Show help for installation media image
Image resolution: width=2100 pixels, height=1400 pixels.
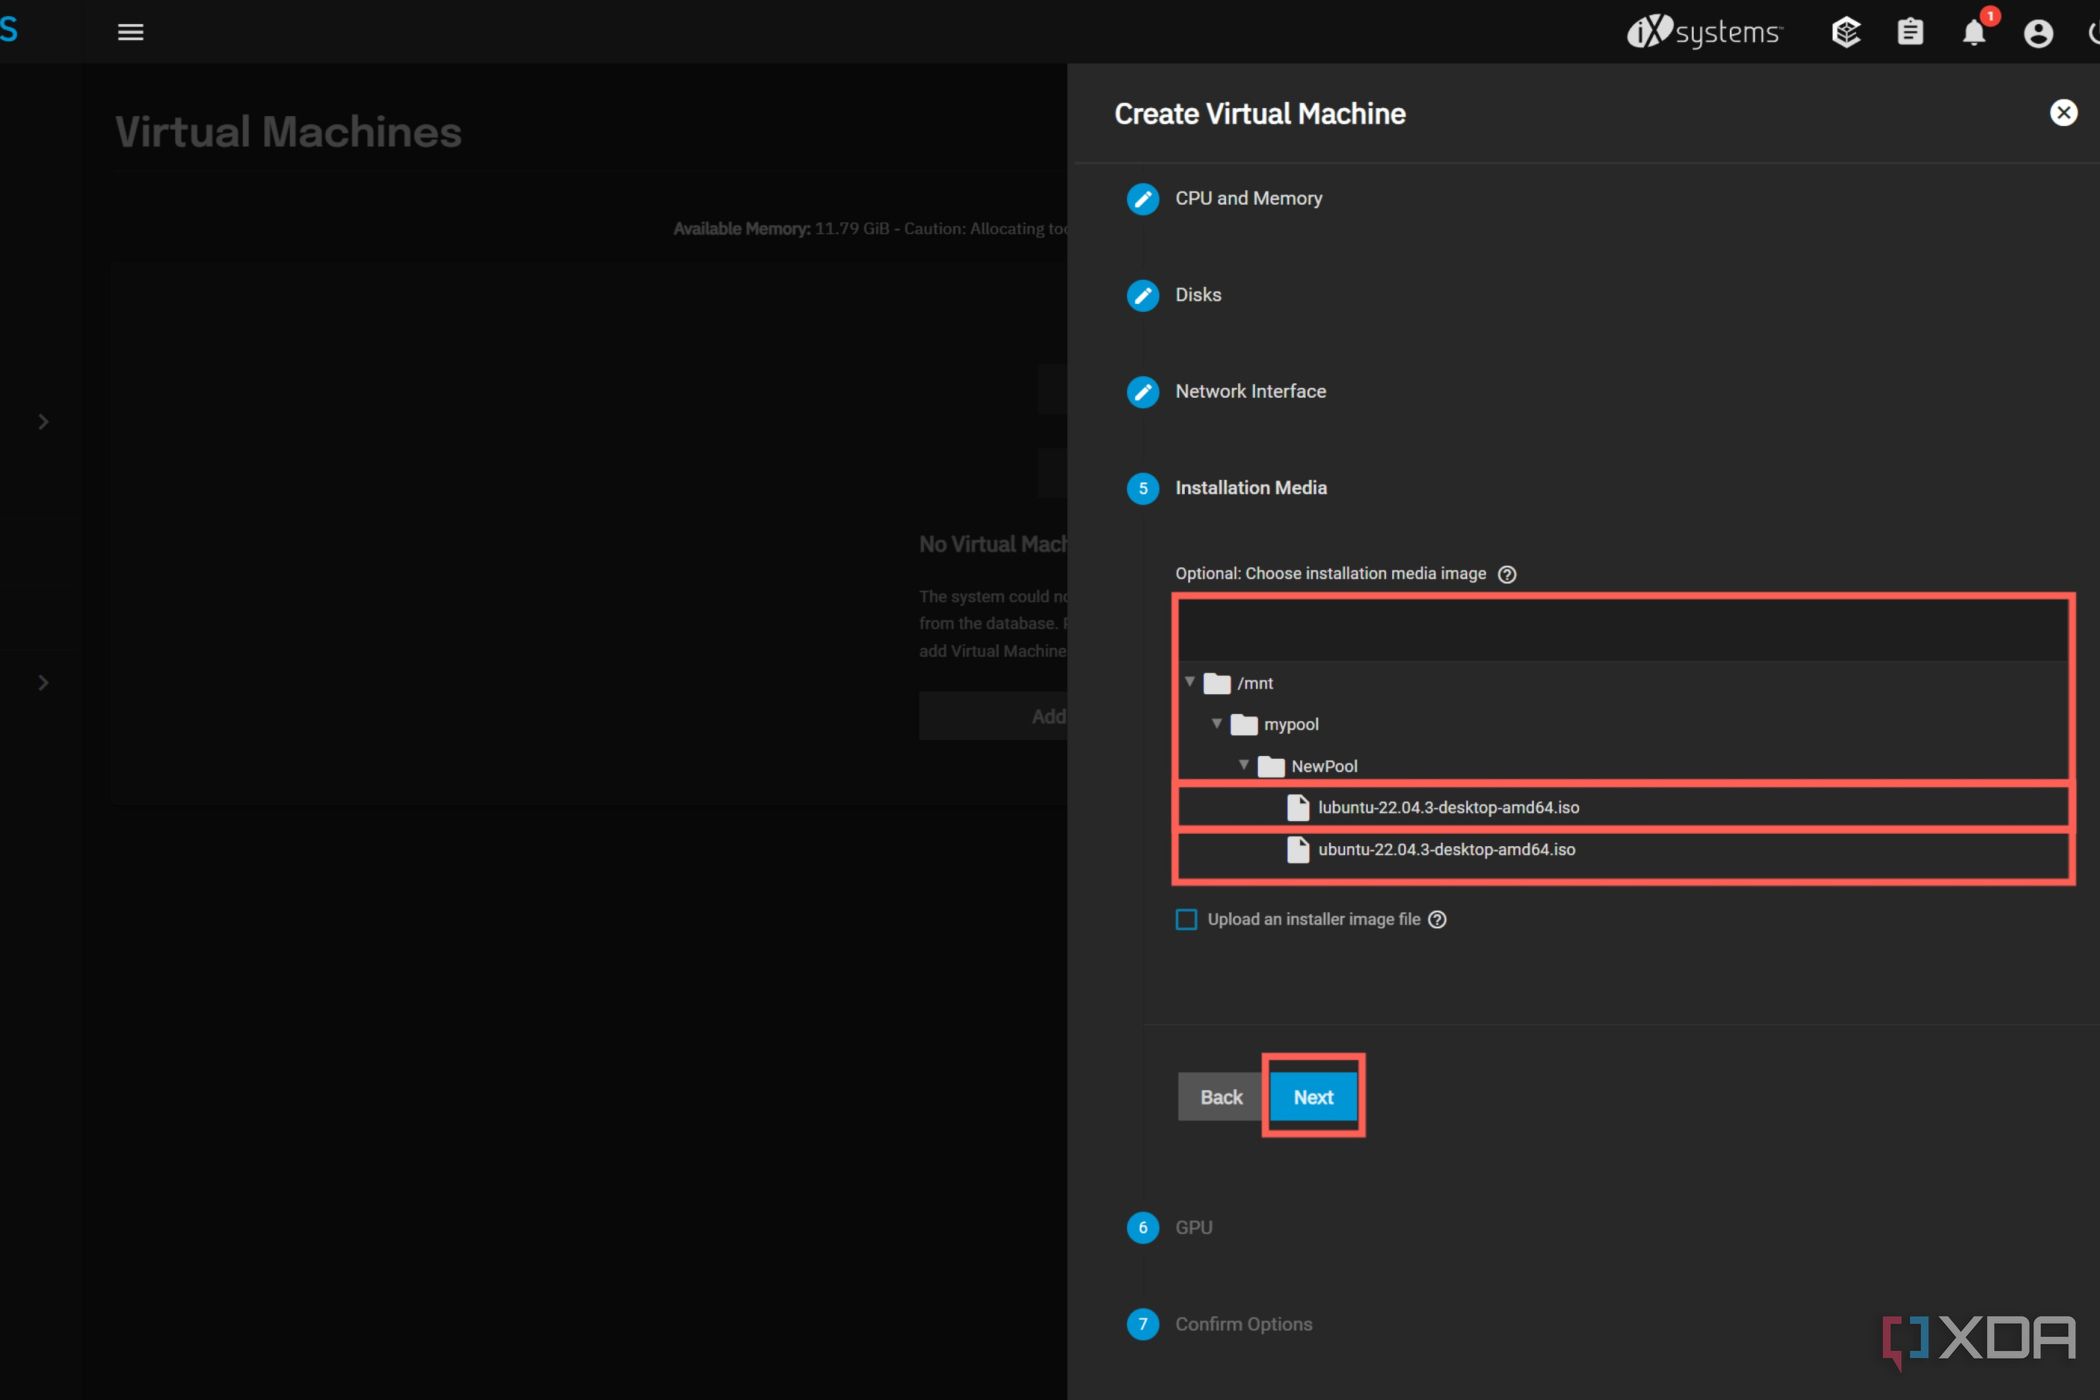(1507, 574)
